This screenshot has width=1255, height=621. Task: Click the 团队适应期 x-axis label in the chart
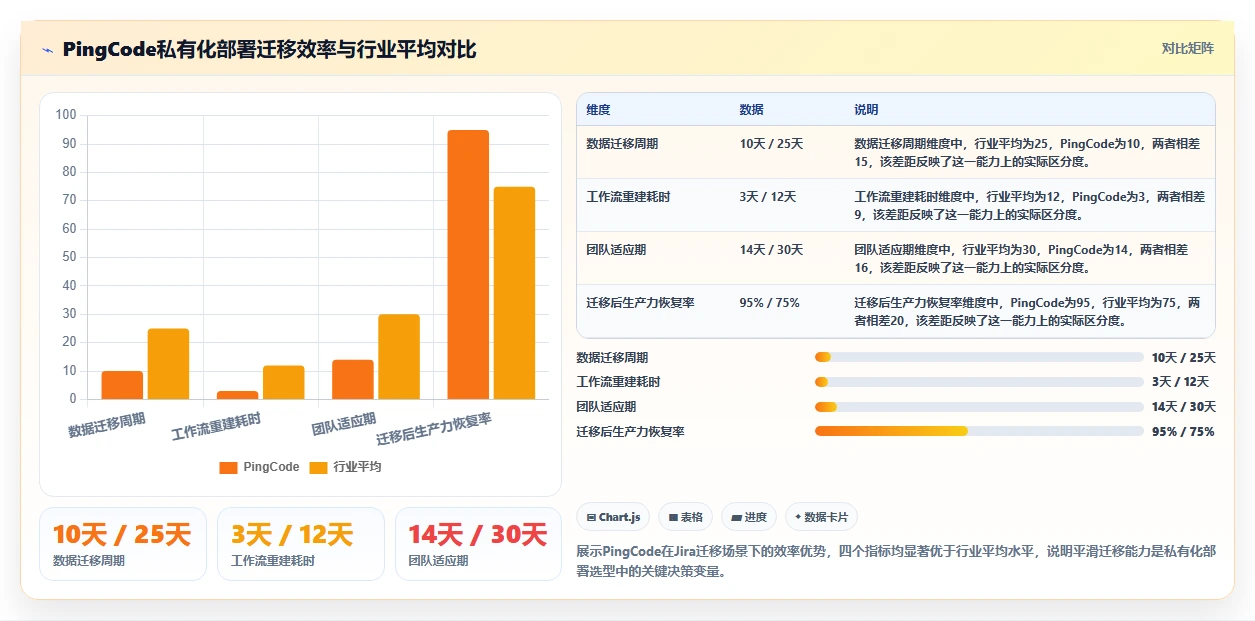click(344, 424)
